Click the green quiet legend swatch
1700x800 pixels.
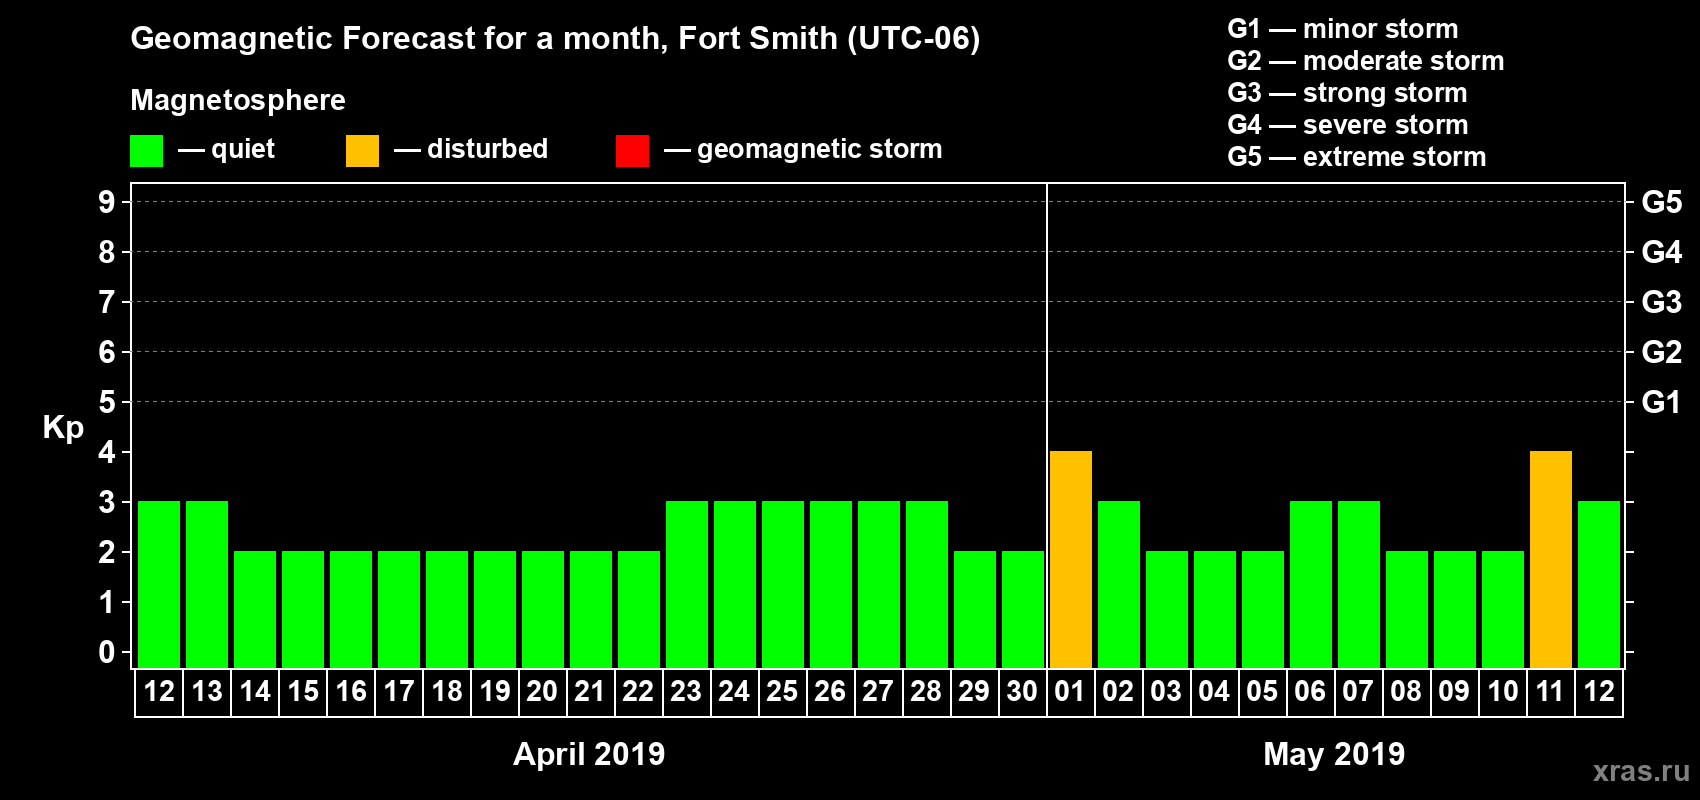tap(146, 151)
